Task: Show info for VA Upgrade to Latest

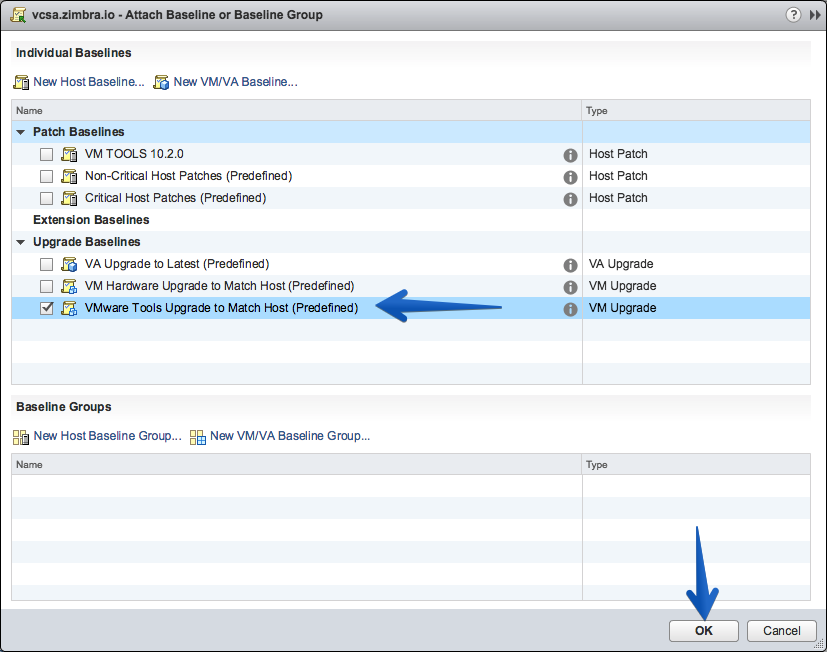Action: click(570, 265)
